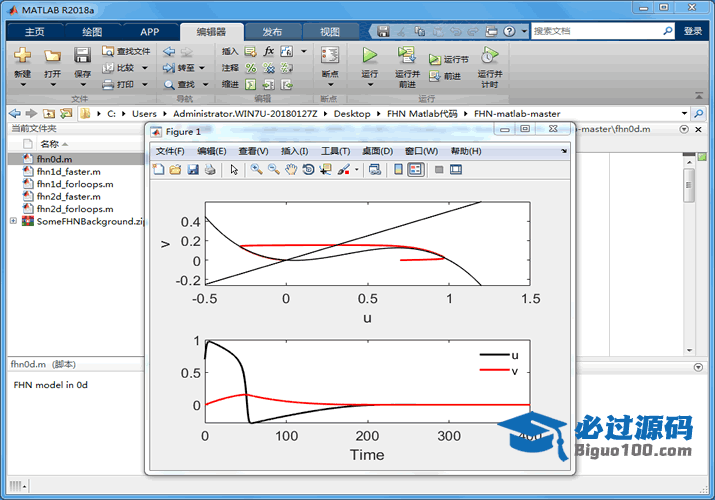
Task: Click Print Figure icon in Figure toolbar
Action: [x=210, y=170]
